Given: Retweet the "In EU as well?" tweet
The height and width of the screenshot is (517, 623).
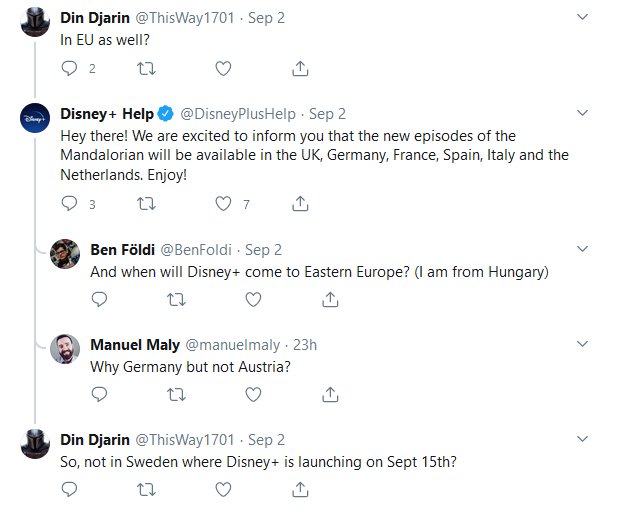Looking at the screenshot, I should coord(146,69).
